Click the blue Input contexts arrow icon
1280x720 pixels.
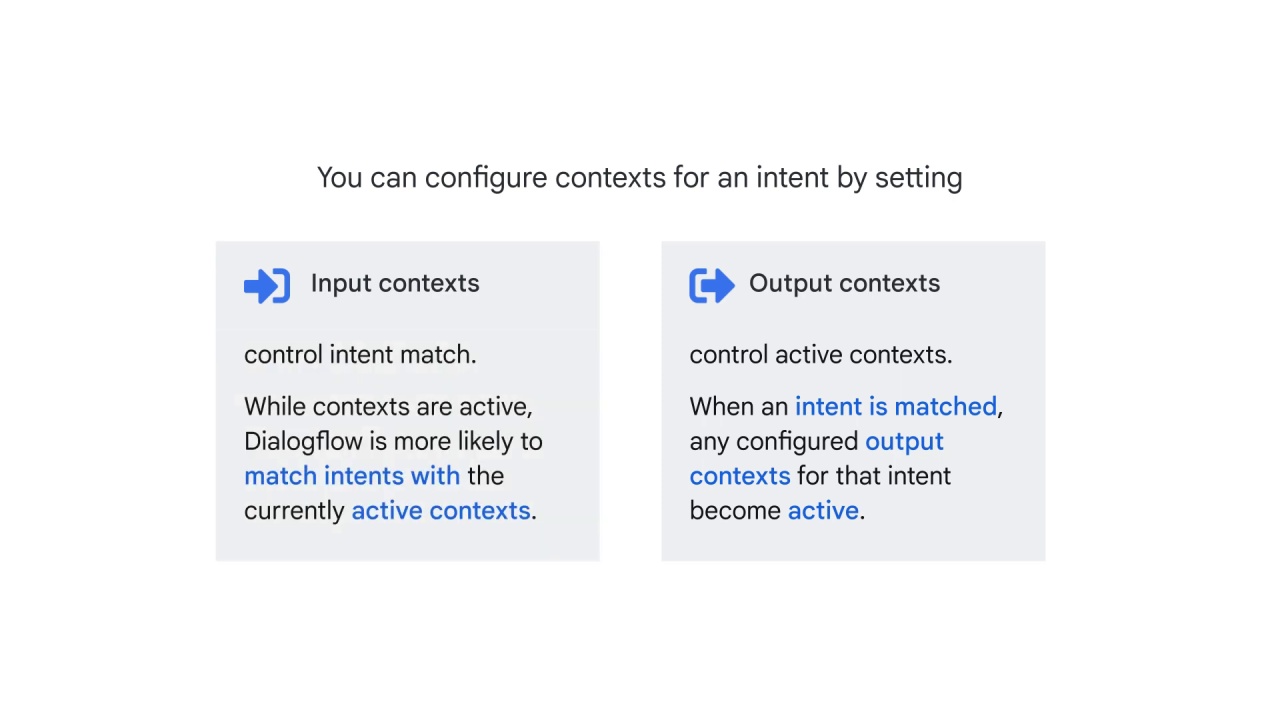point(267,286)
